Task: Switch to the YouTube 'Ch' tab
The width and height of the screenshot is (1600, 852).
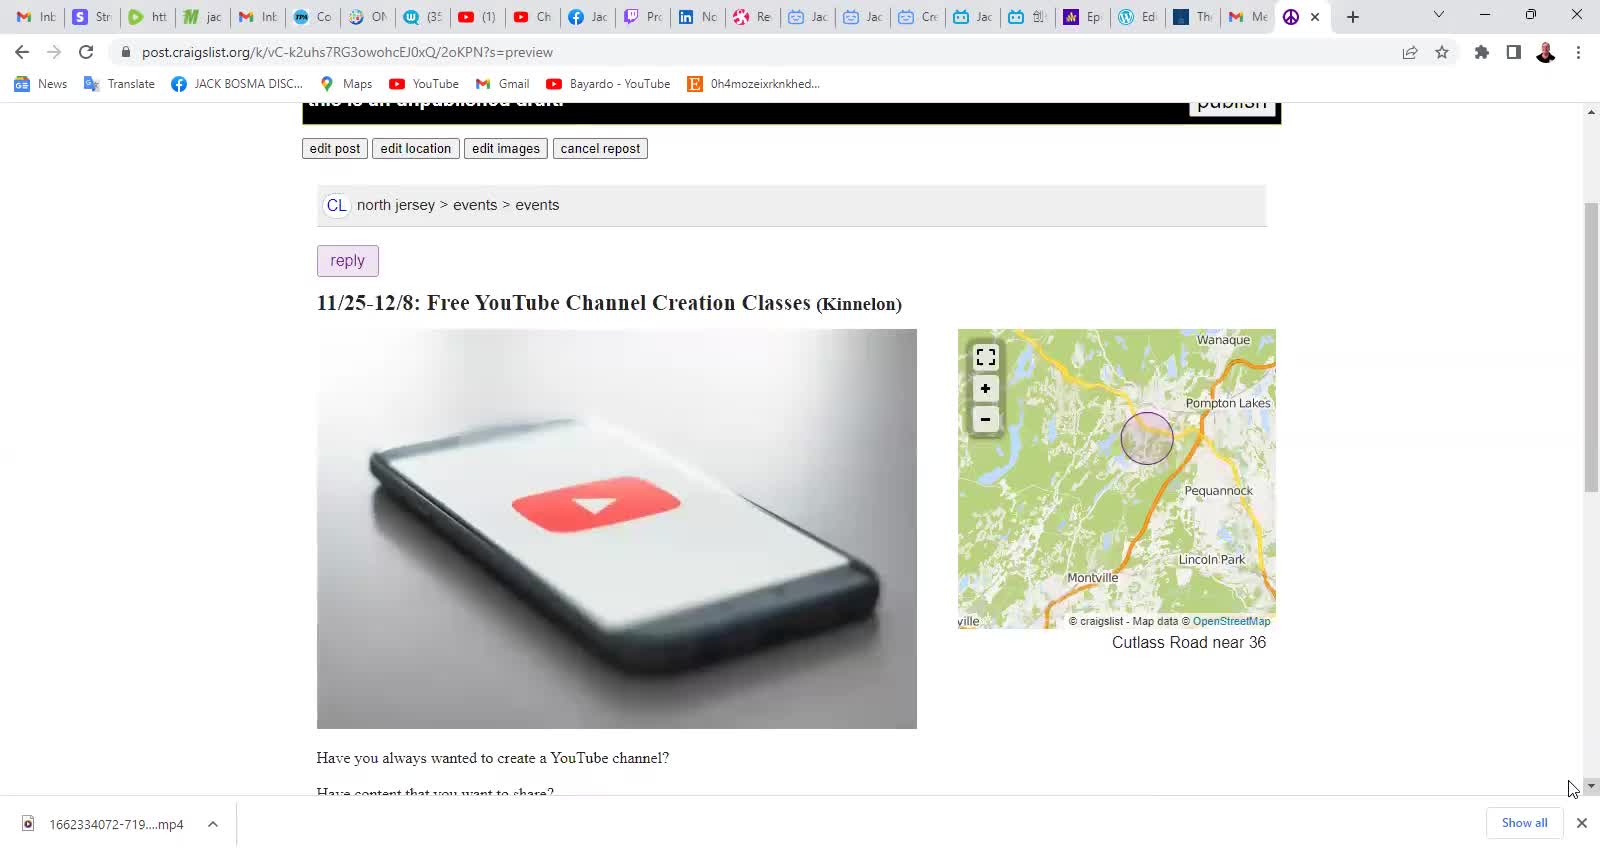Action: click(x=532, y=17)
